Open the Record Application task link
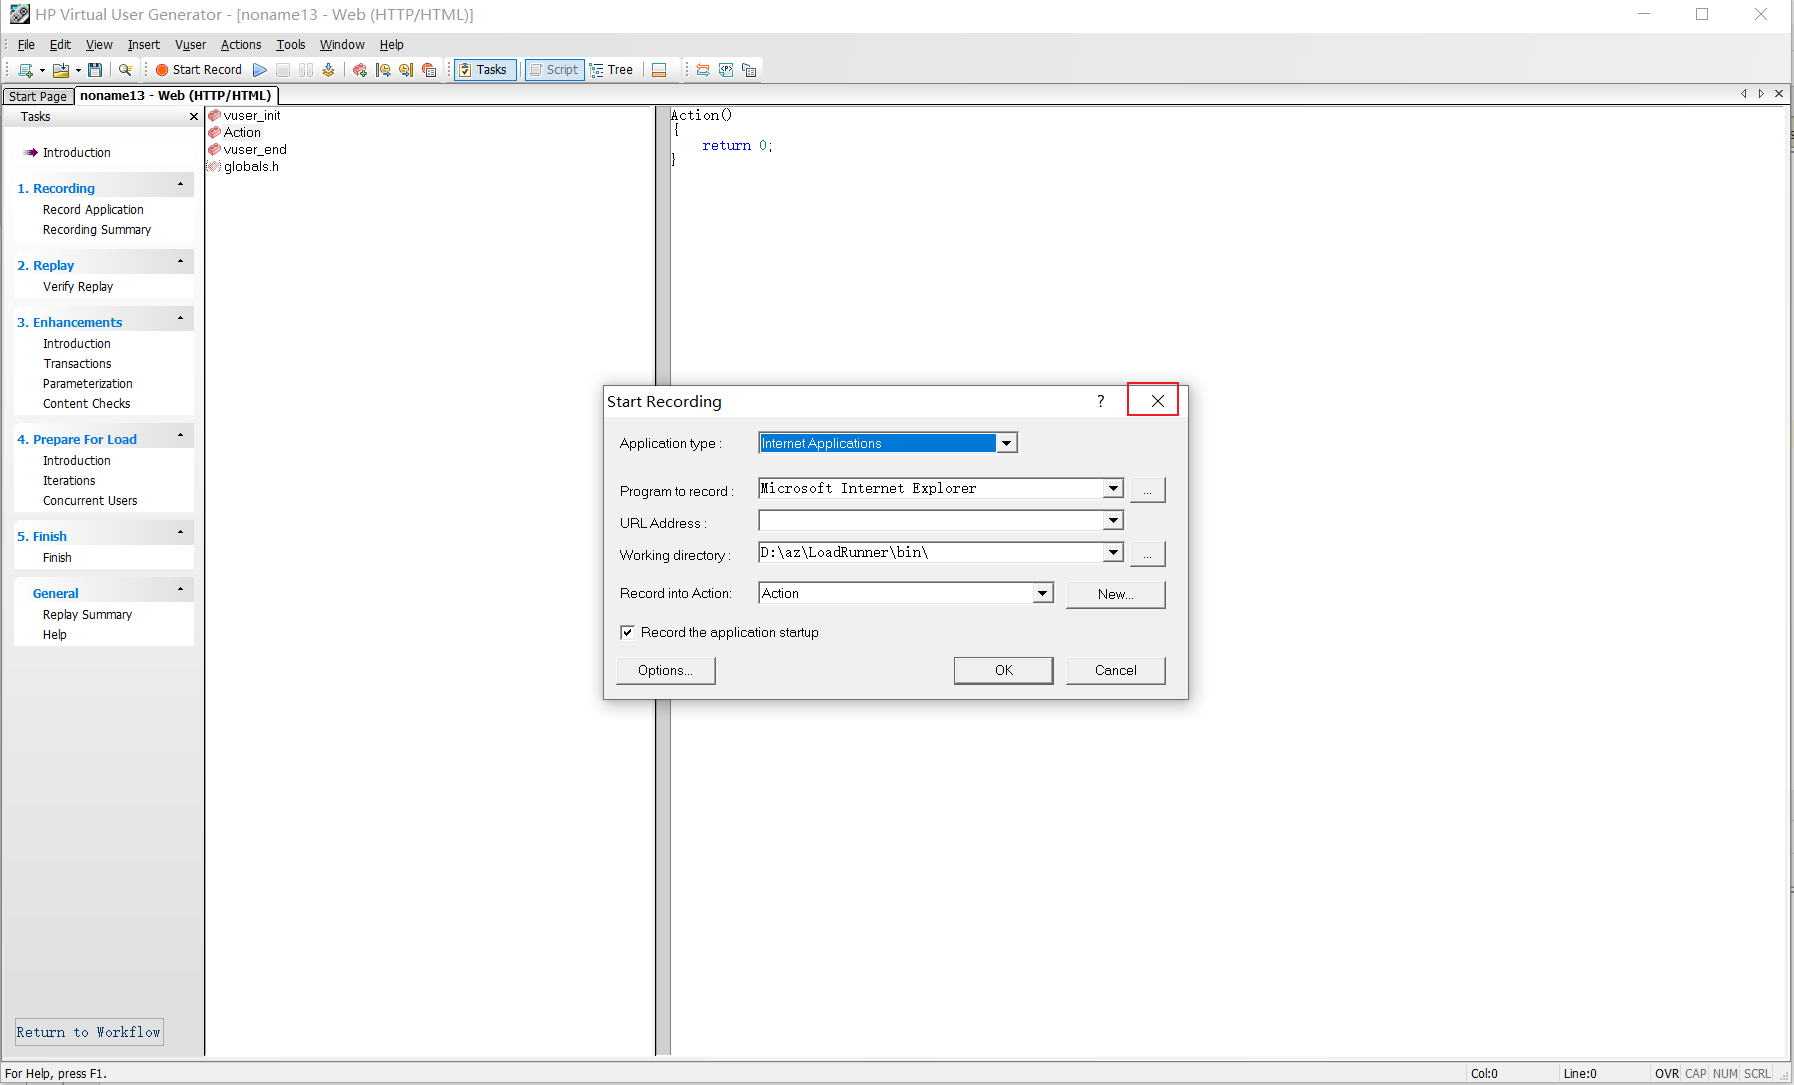The width and height of the screenshot is (1794, 1085). (x=93, y=210)
